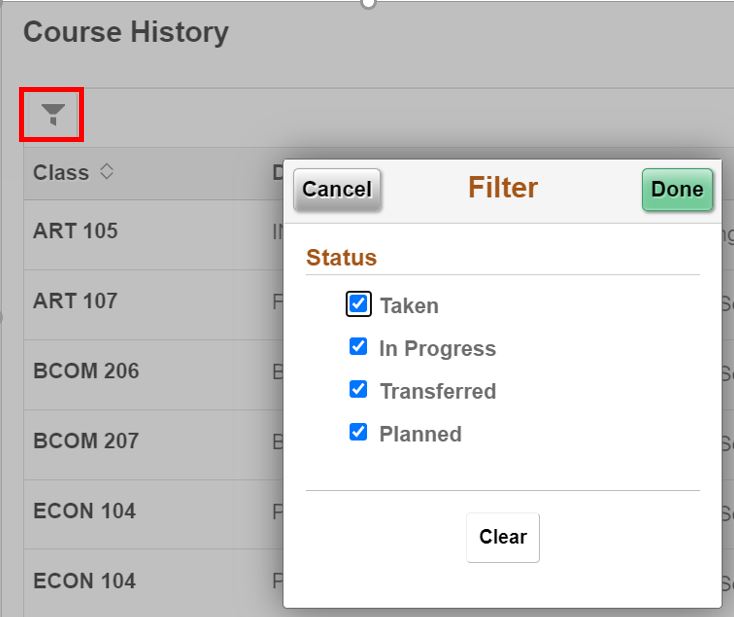Select the BCOM 207 class entry
Screen dimensions: 734x617
point(86,441)
